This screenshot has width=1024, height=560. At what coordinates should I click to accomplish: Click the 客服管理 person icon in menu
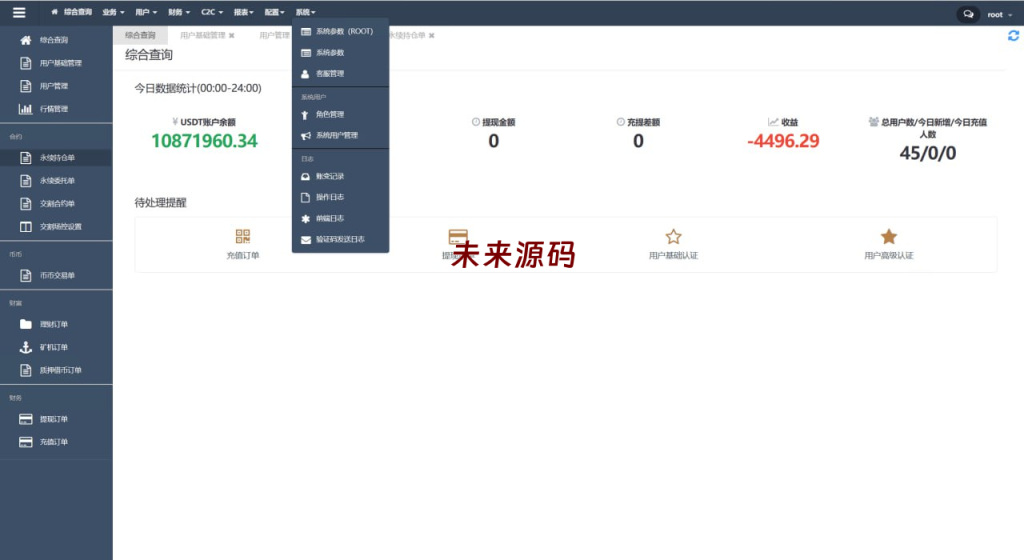coord(305,74)
